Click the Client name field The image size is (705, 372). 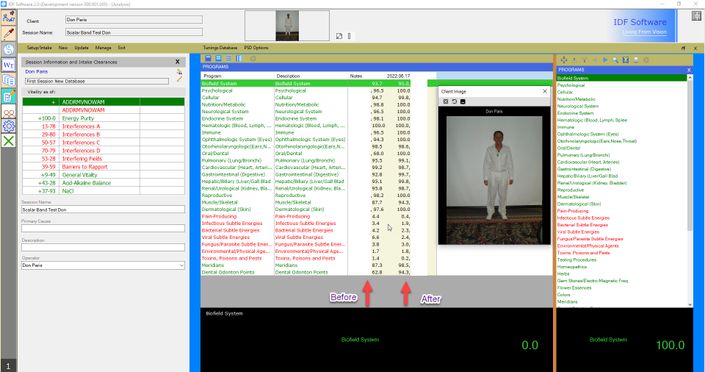[134, 20]
